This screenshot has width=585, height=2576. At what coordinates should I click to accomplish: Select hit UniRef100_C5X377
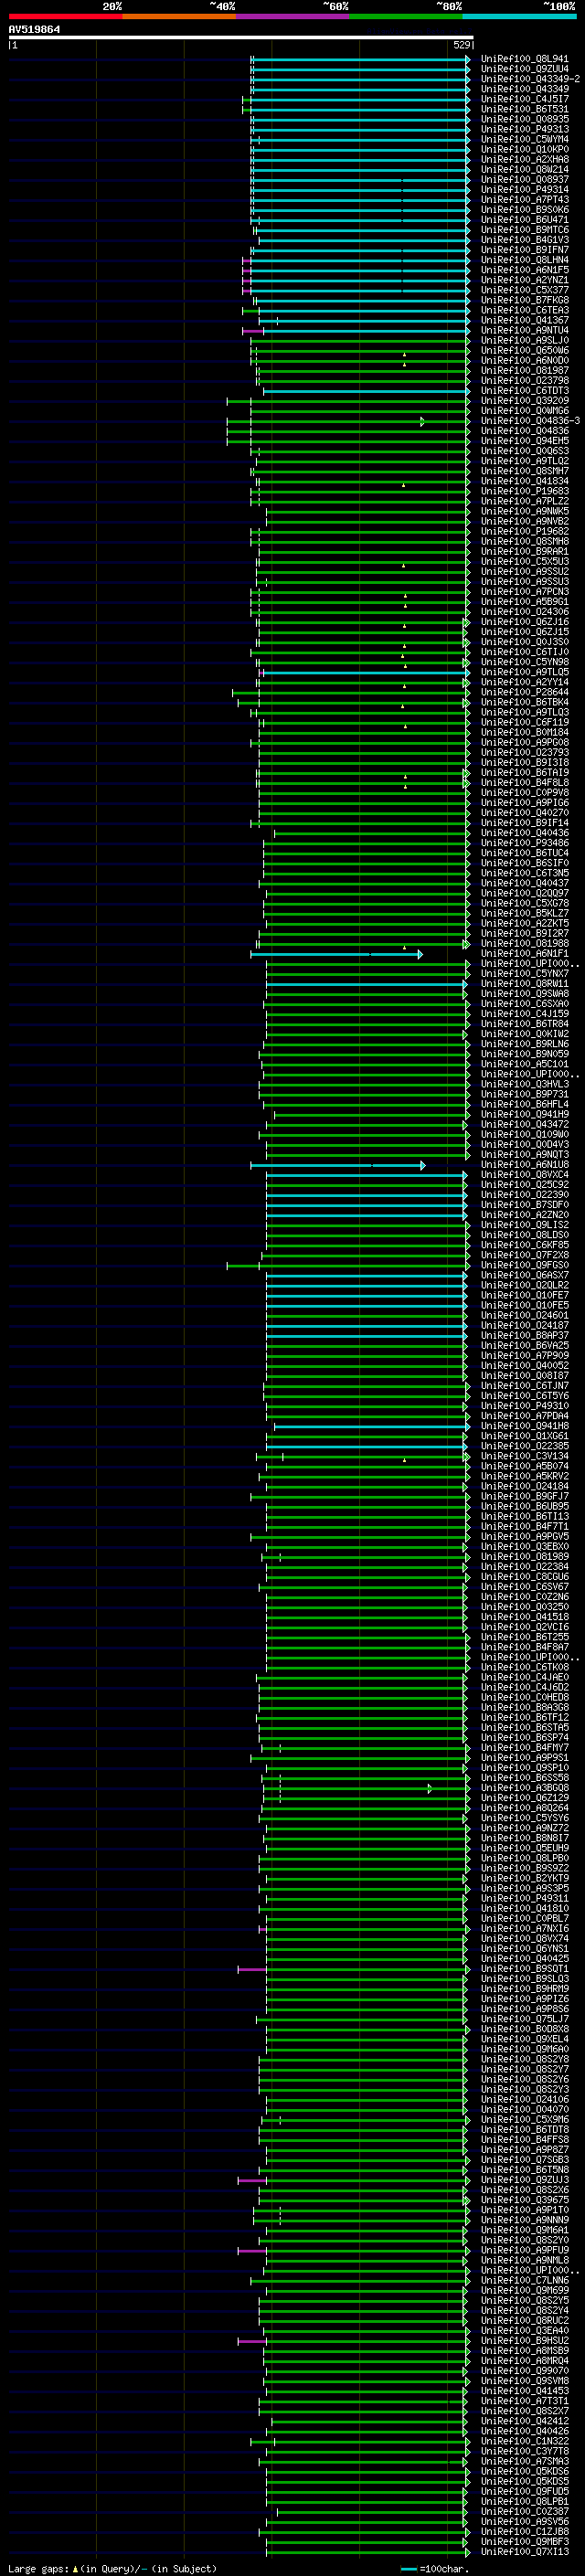[x=525, y=290]
